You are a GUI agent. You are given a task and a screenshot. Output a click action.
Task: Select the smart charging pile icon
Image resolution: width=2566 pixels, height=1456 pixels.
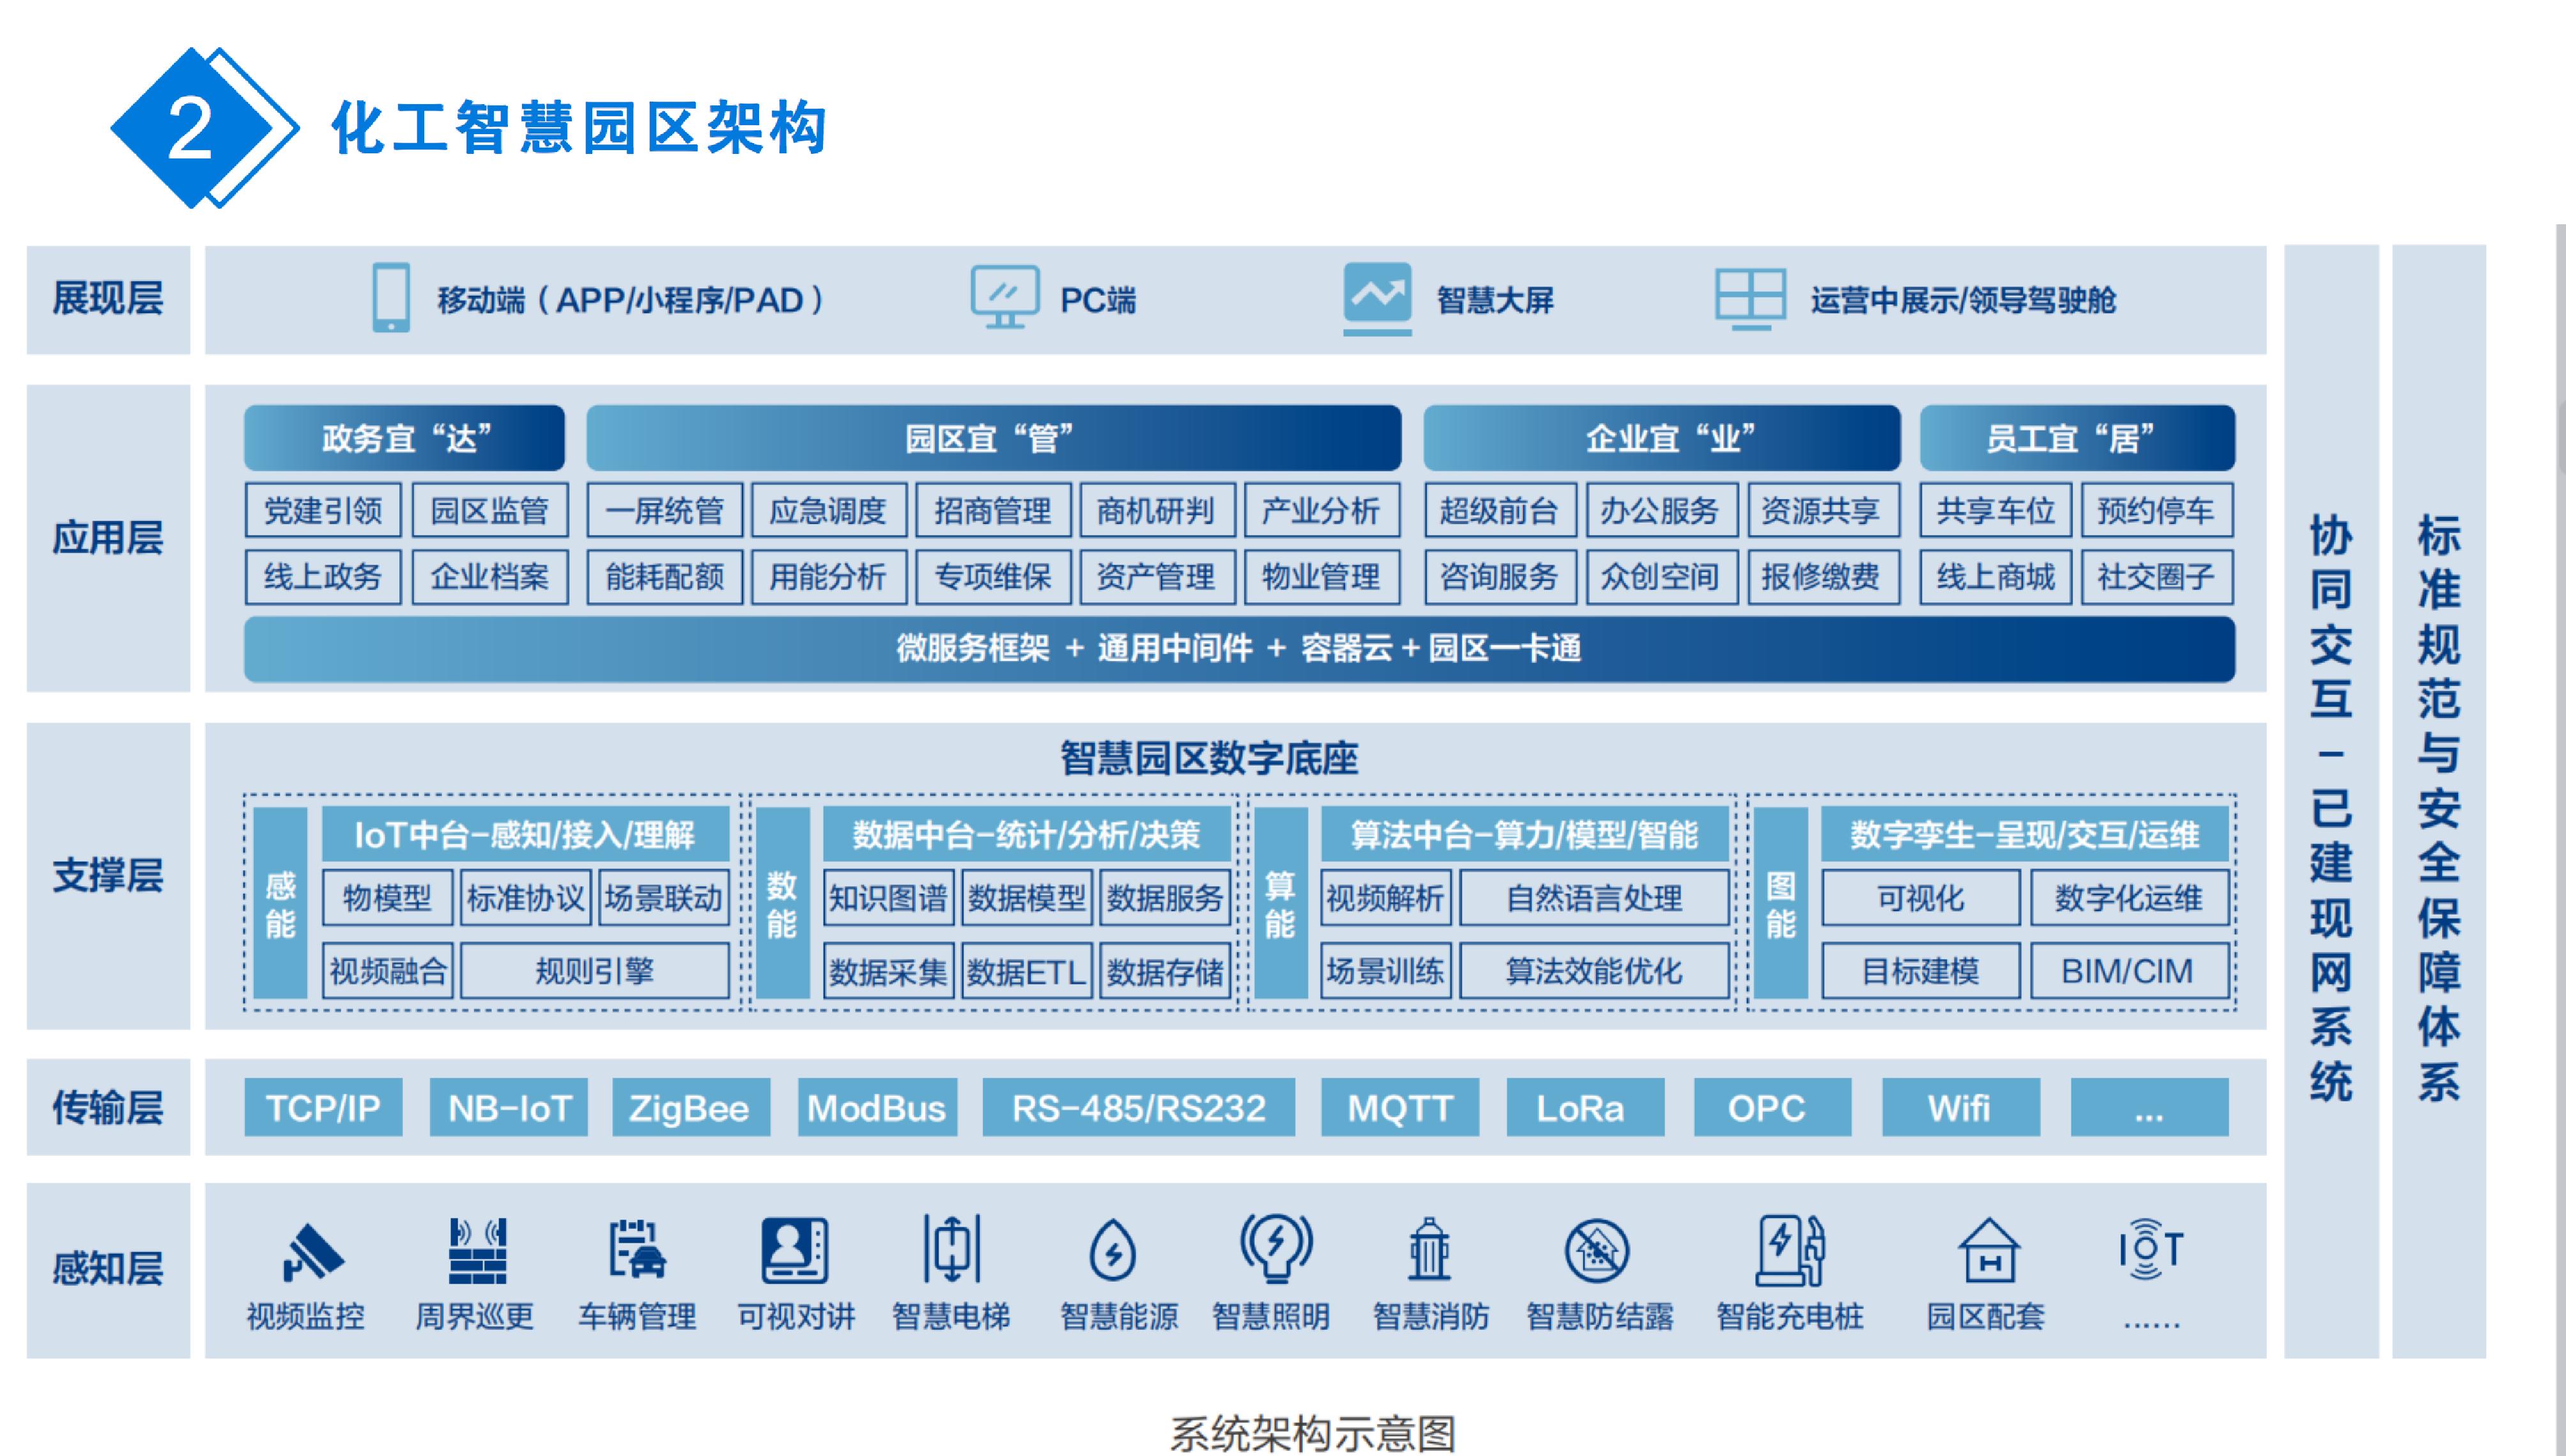(1790, 1250)
